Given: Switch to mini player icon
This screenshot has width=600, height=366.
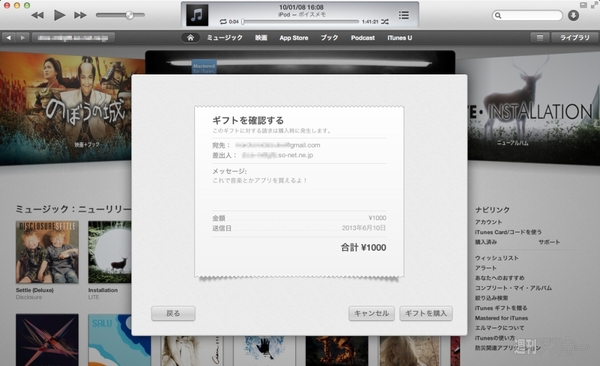Looking at the screenshot, I should pos(583,5).
